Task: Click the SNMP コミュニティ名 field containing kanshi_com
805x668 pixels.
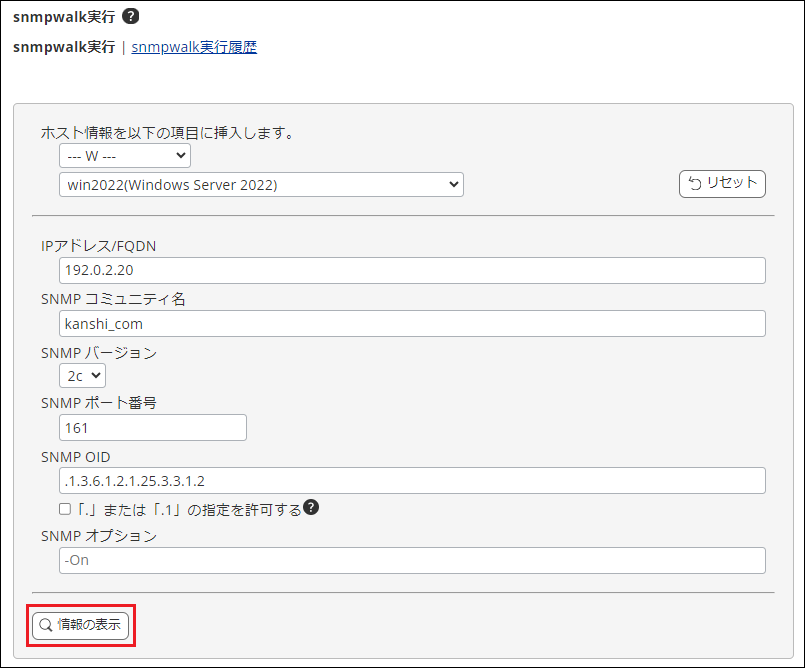Action: point(412,324)
